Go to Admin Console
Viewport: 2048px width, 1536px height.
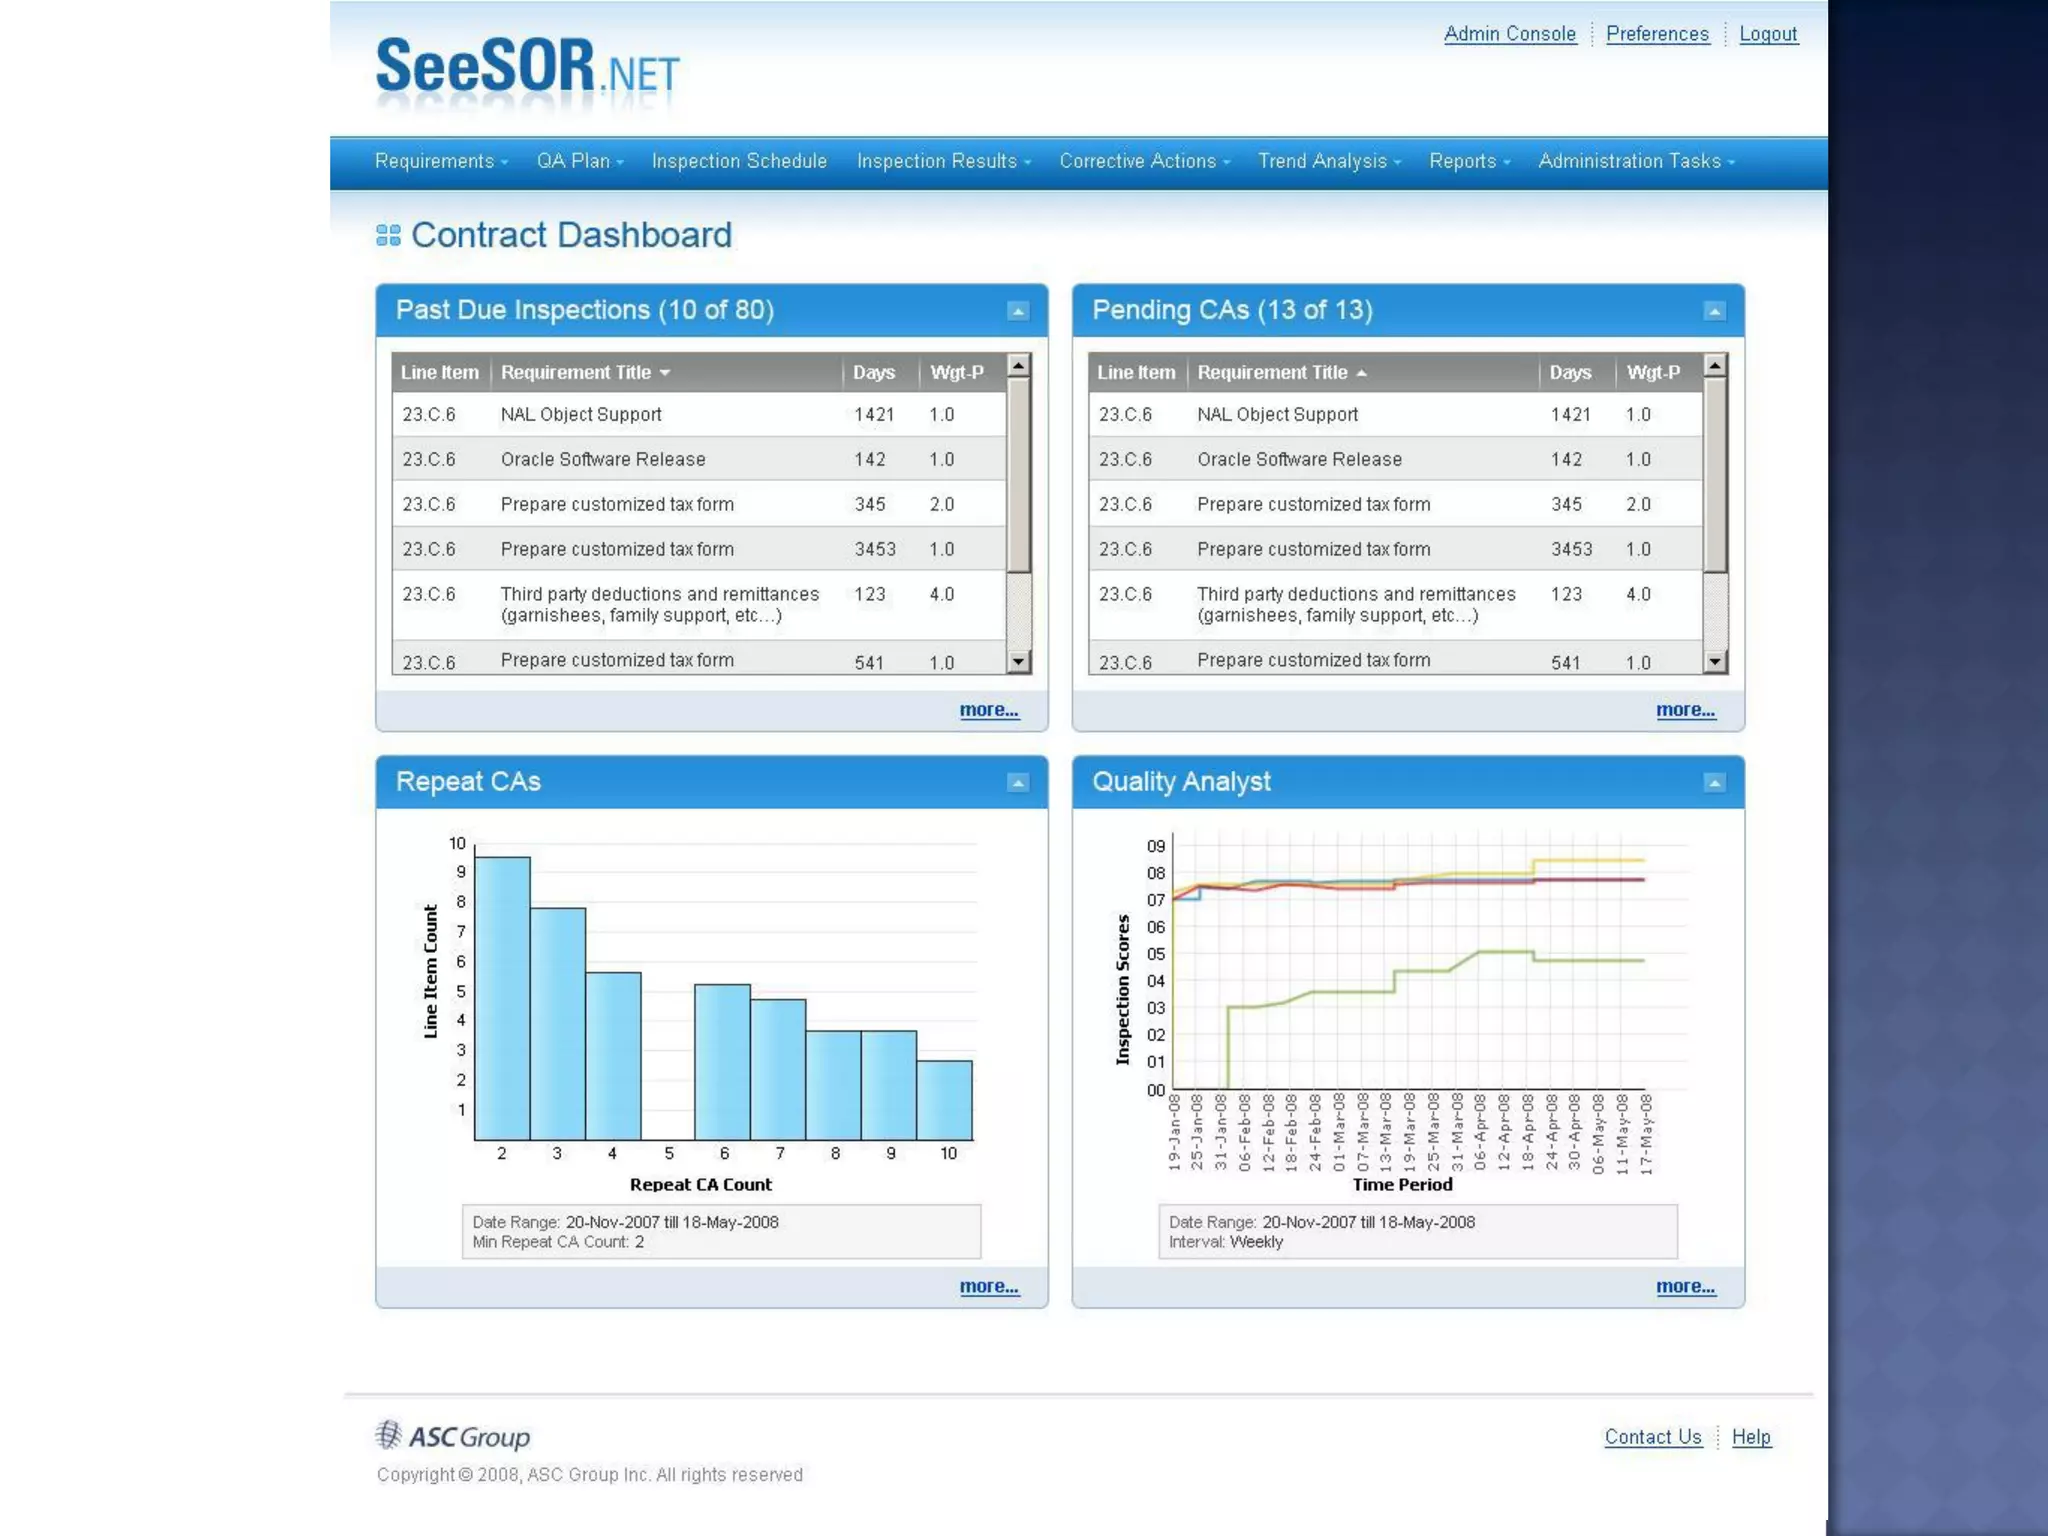[1509, 34]
